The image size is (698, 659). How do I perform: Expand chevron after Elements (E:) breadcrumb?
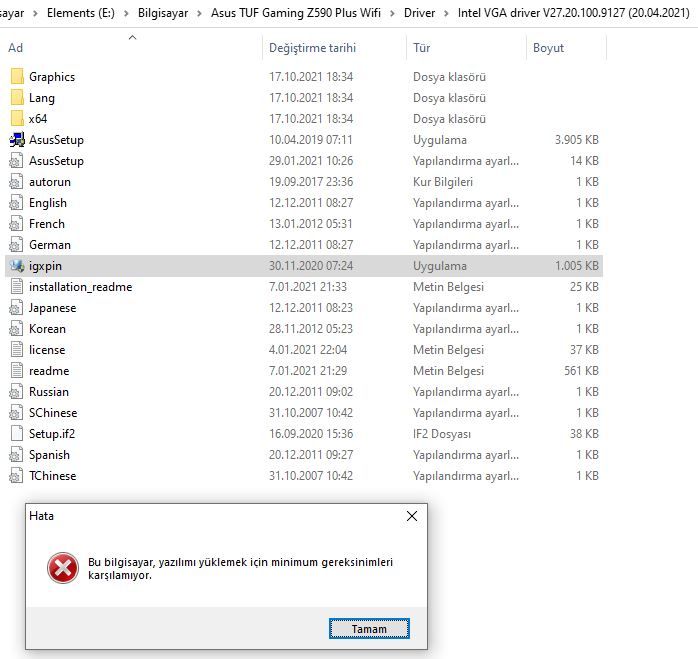pos(126,13)
